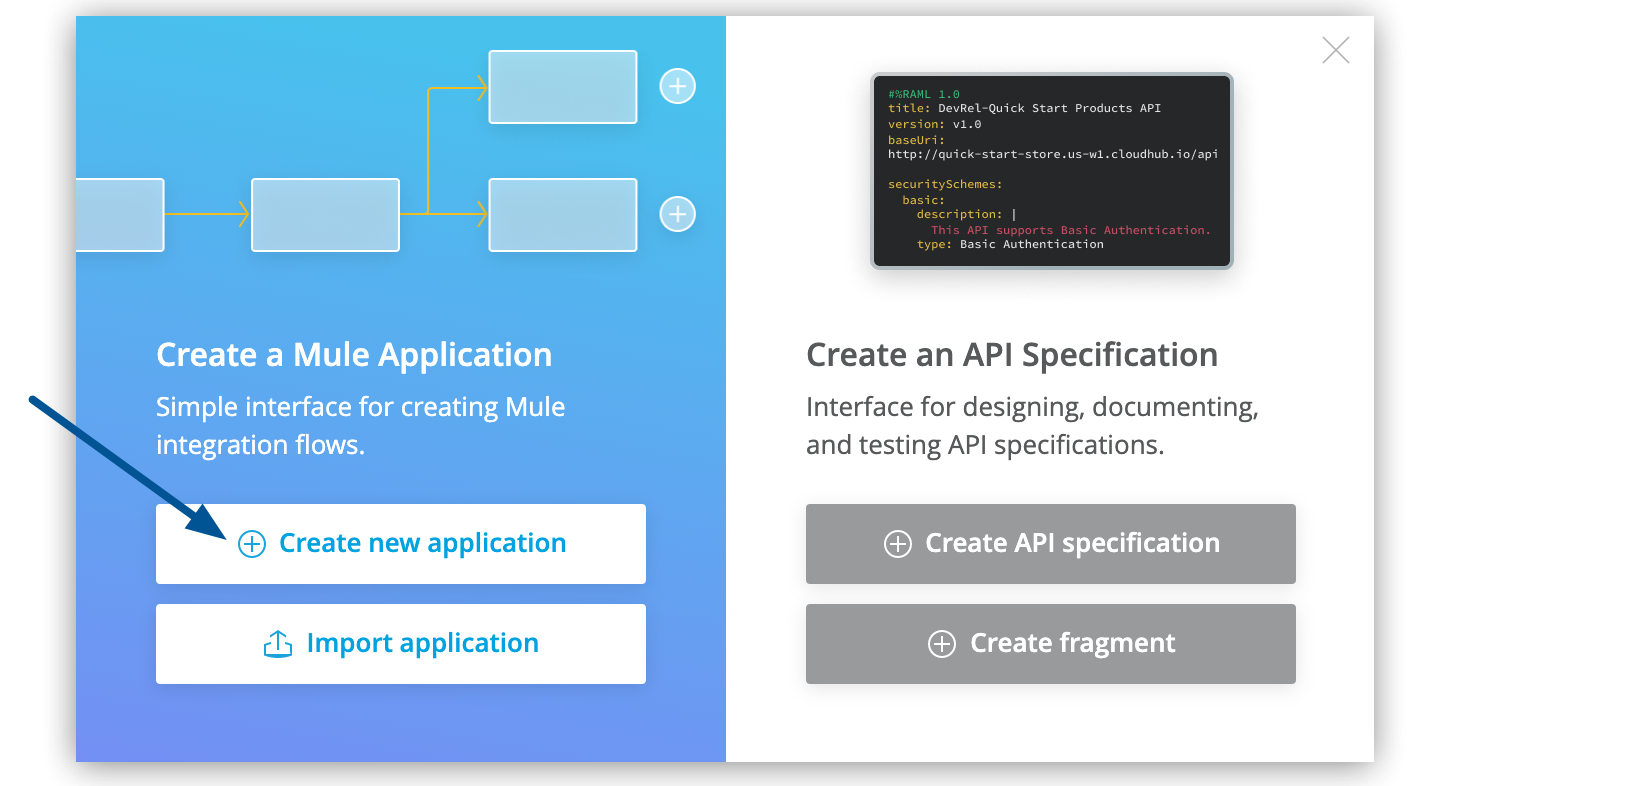Click the 'Create a Mule Application' heading
The image size is (1650, 786).
pyautogui.click(x=354, y=355)
